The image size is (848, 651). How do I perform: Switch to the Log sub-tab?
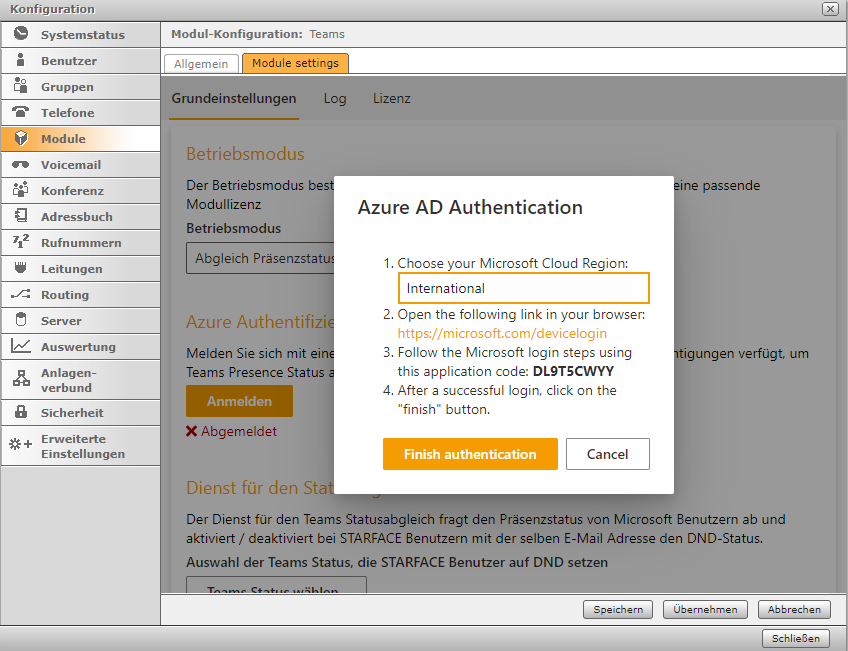tap(335, 98)
